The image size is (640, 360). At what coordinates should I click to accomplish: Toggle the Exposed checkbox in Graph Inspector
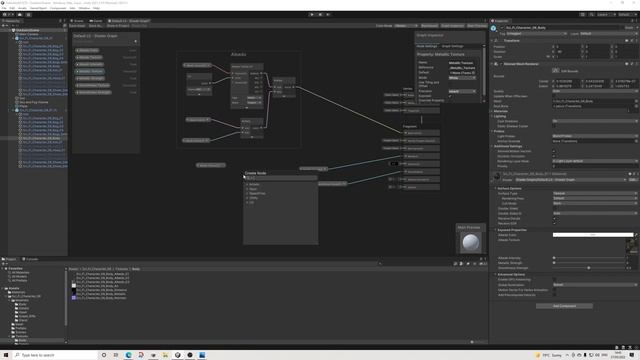(450, 96)
